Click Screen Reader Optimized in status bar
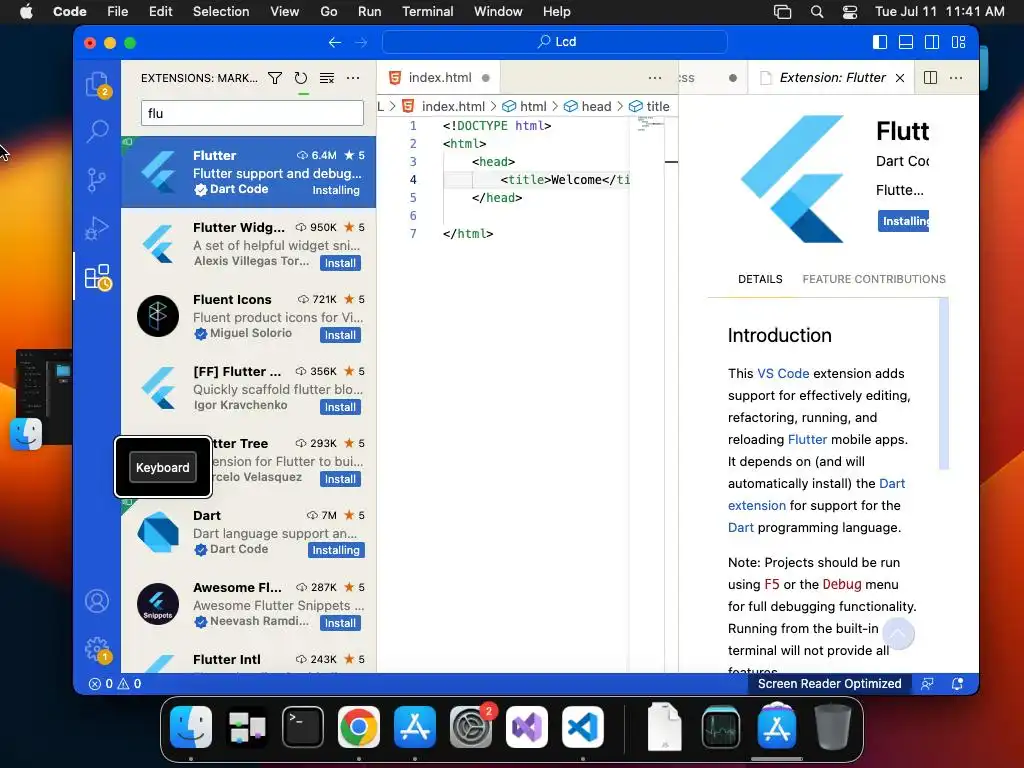Image resolution: width=1024 pixels, height=768 pixels. [829, 684]
